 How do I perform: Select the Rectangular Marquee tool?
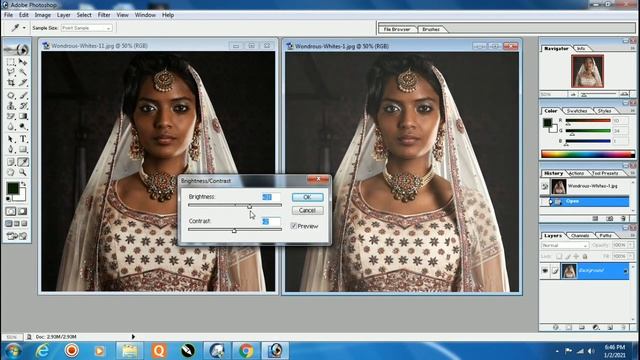(11, 62)
